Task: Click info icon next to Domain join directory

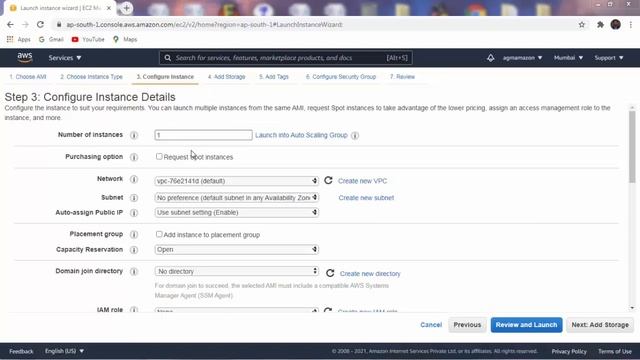Action: [x=134, y=271]
